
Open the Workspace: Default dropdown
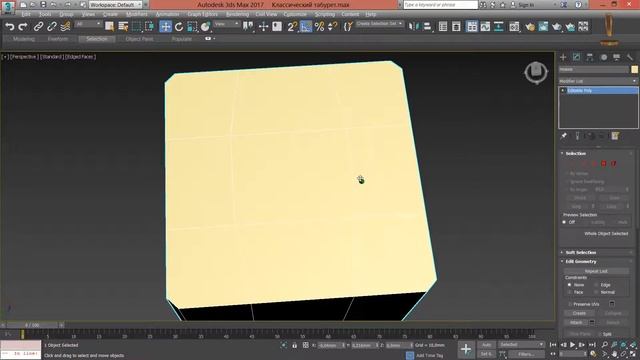coord(115,5)
